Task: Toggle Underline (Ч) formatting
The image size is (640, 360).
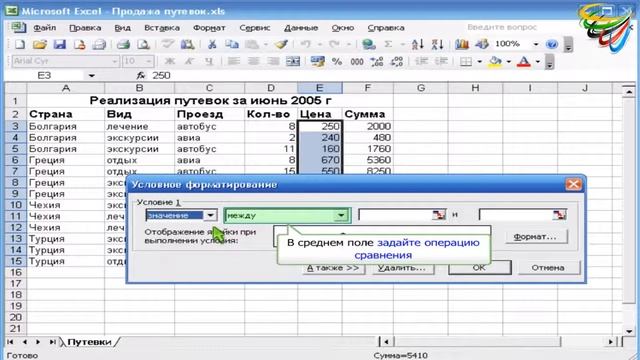Action: click(209, 61)
